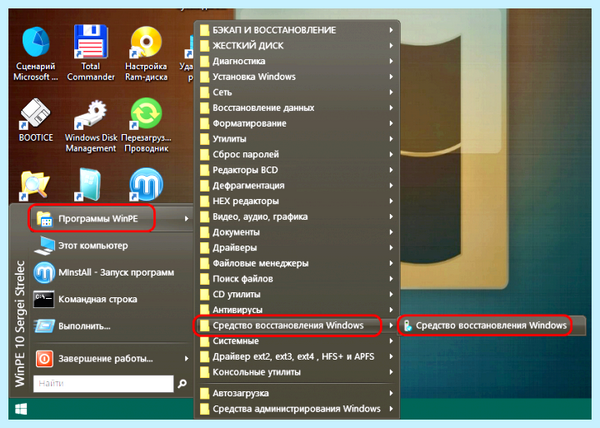
Task: Expand the Утилиты submenu arrow
Action: tap(391, 139)
